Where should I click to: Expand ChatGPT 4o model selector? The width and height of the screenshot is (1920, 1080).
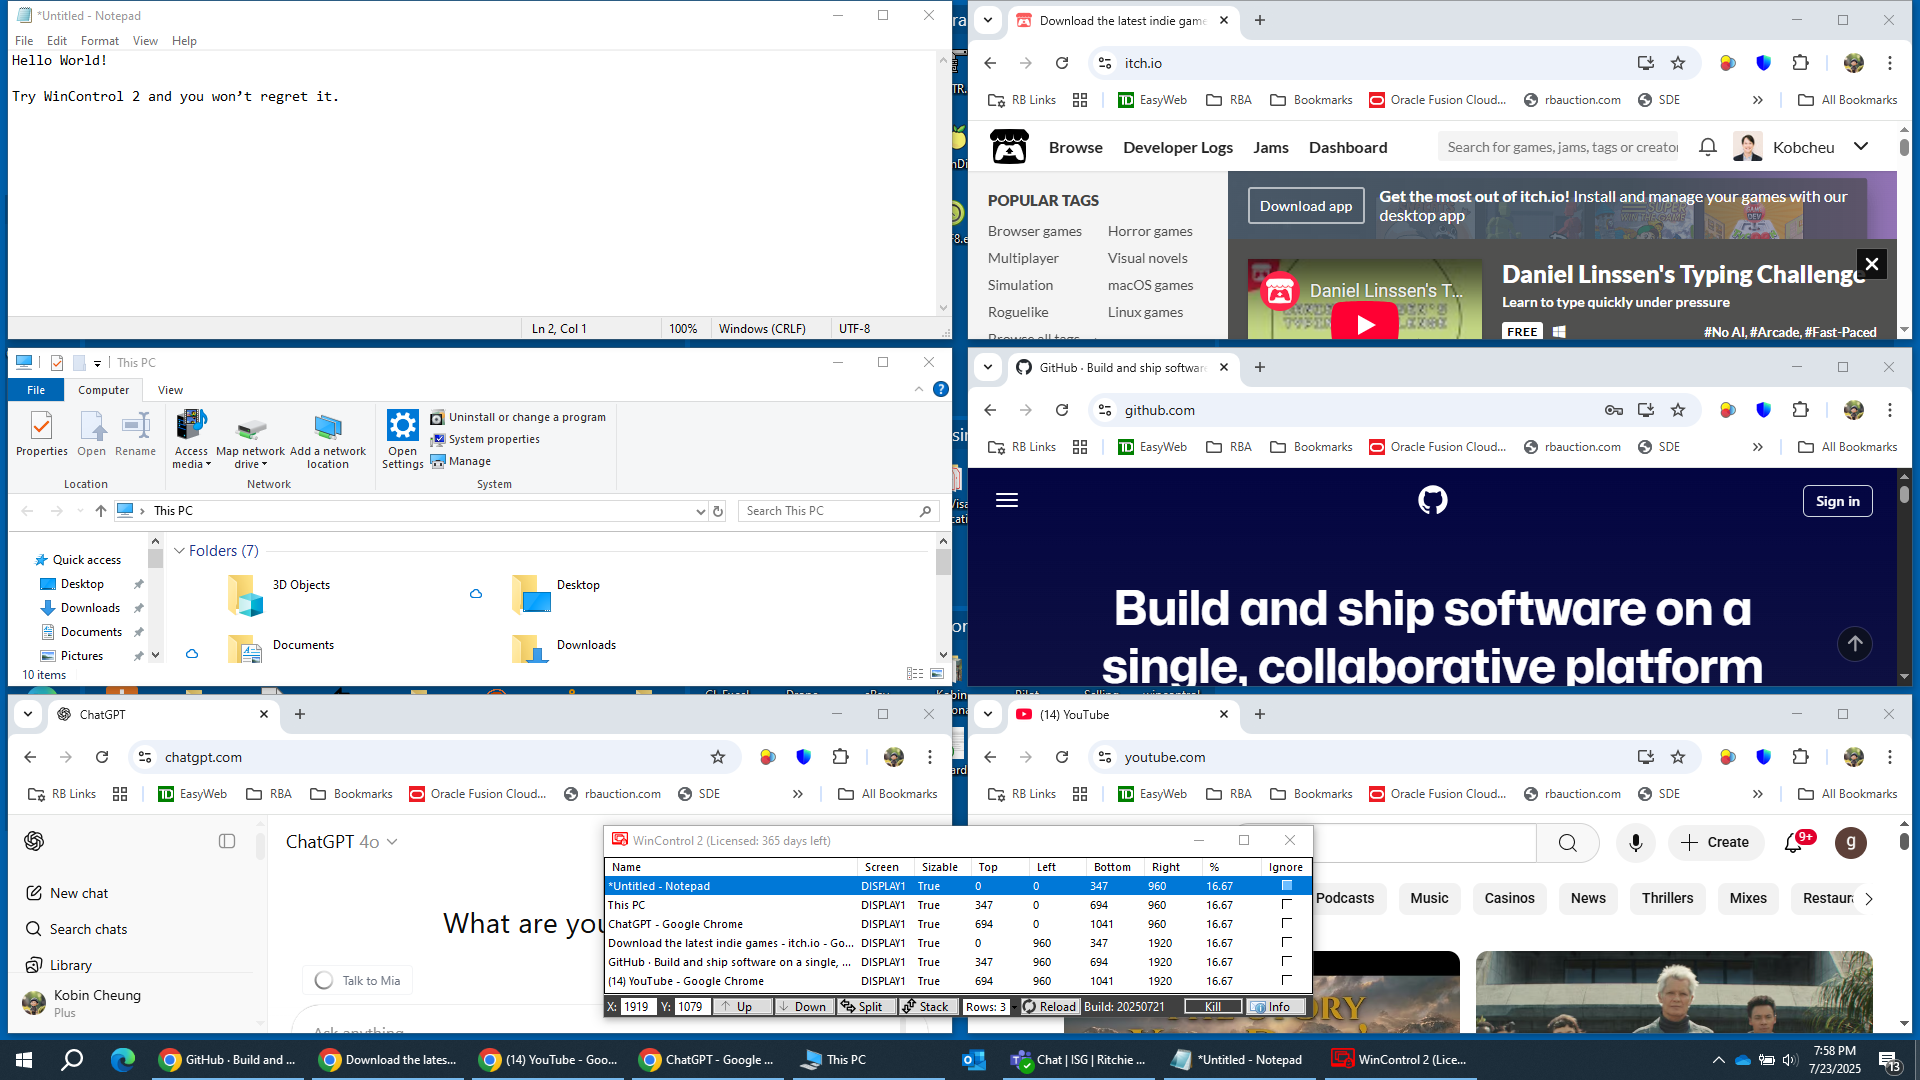[342, 842]
